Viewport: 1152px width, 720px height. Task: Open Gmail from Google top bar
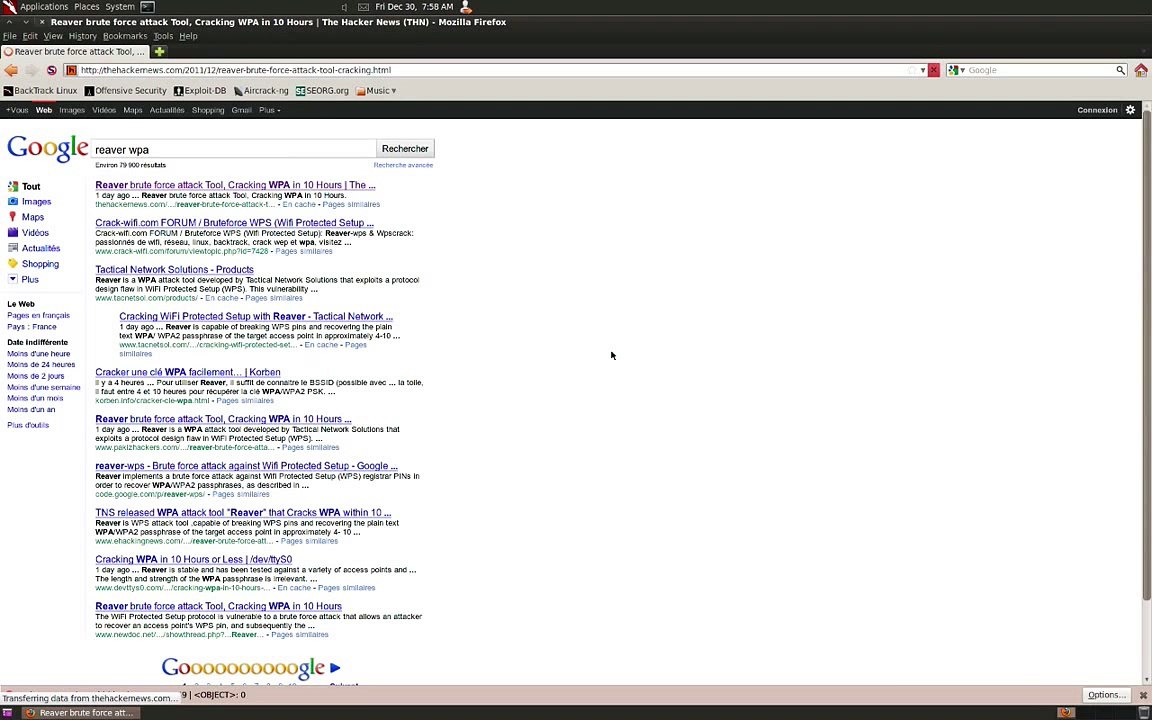tap(241, 110)
